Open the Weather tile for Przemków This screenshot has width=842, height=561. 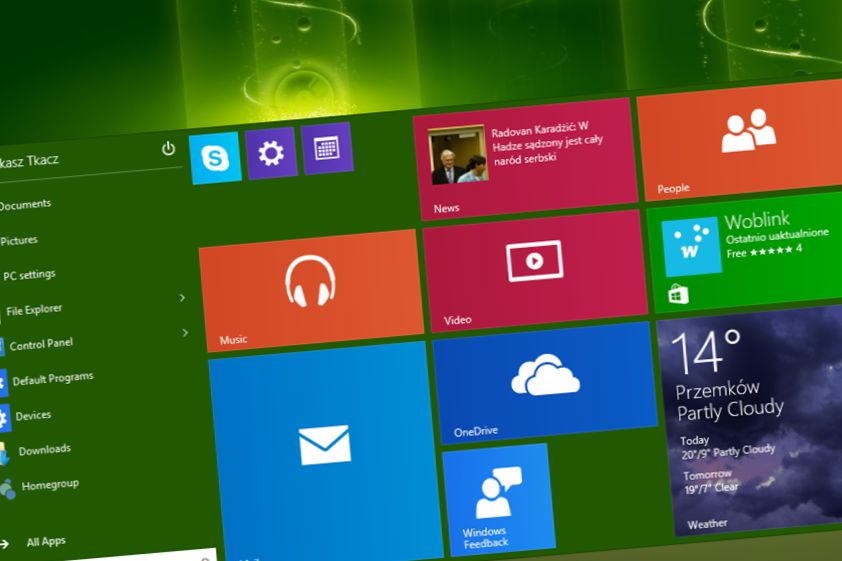[752, 421]
